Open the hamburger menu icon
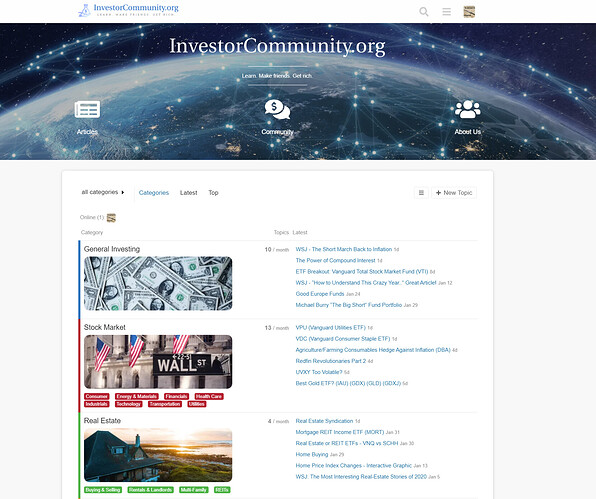 pyautogui.click(x=447, y=12)
